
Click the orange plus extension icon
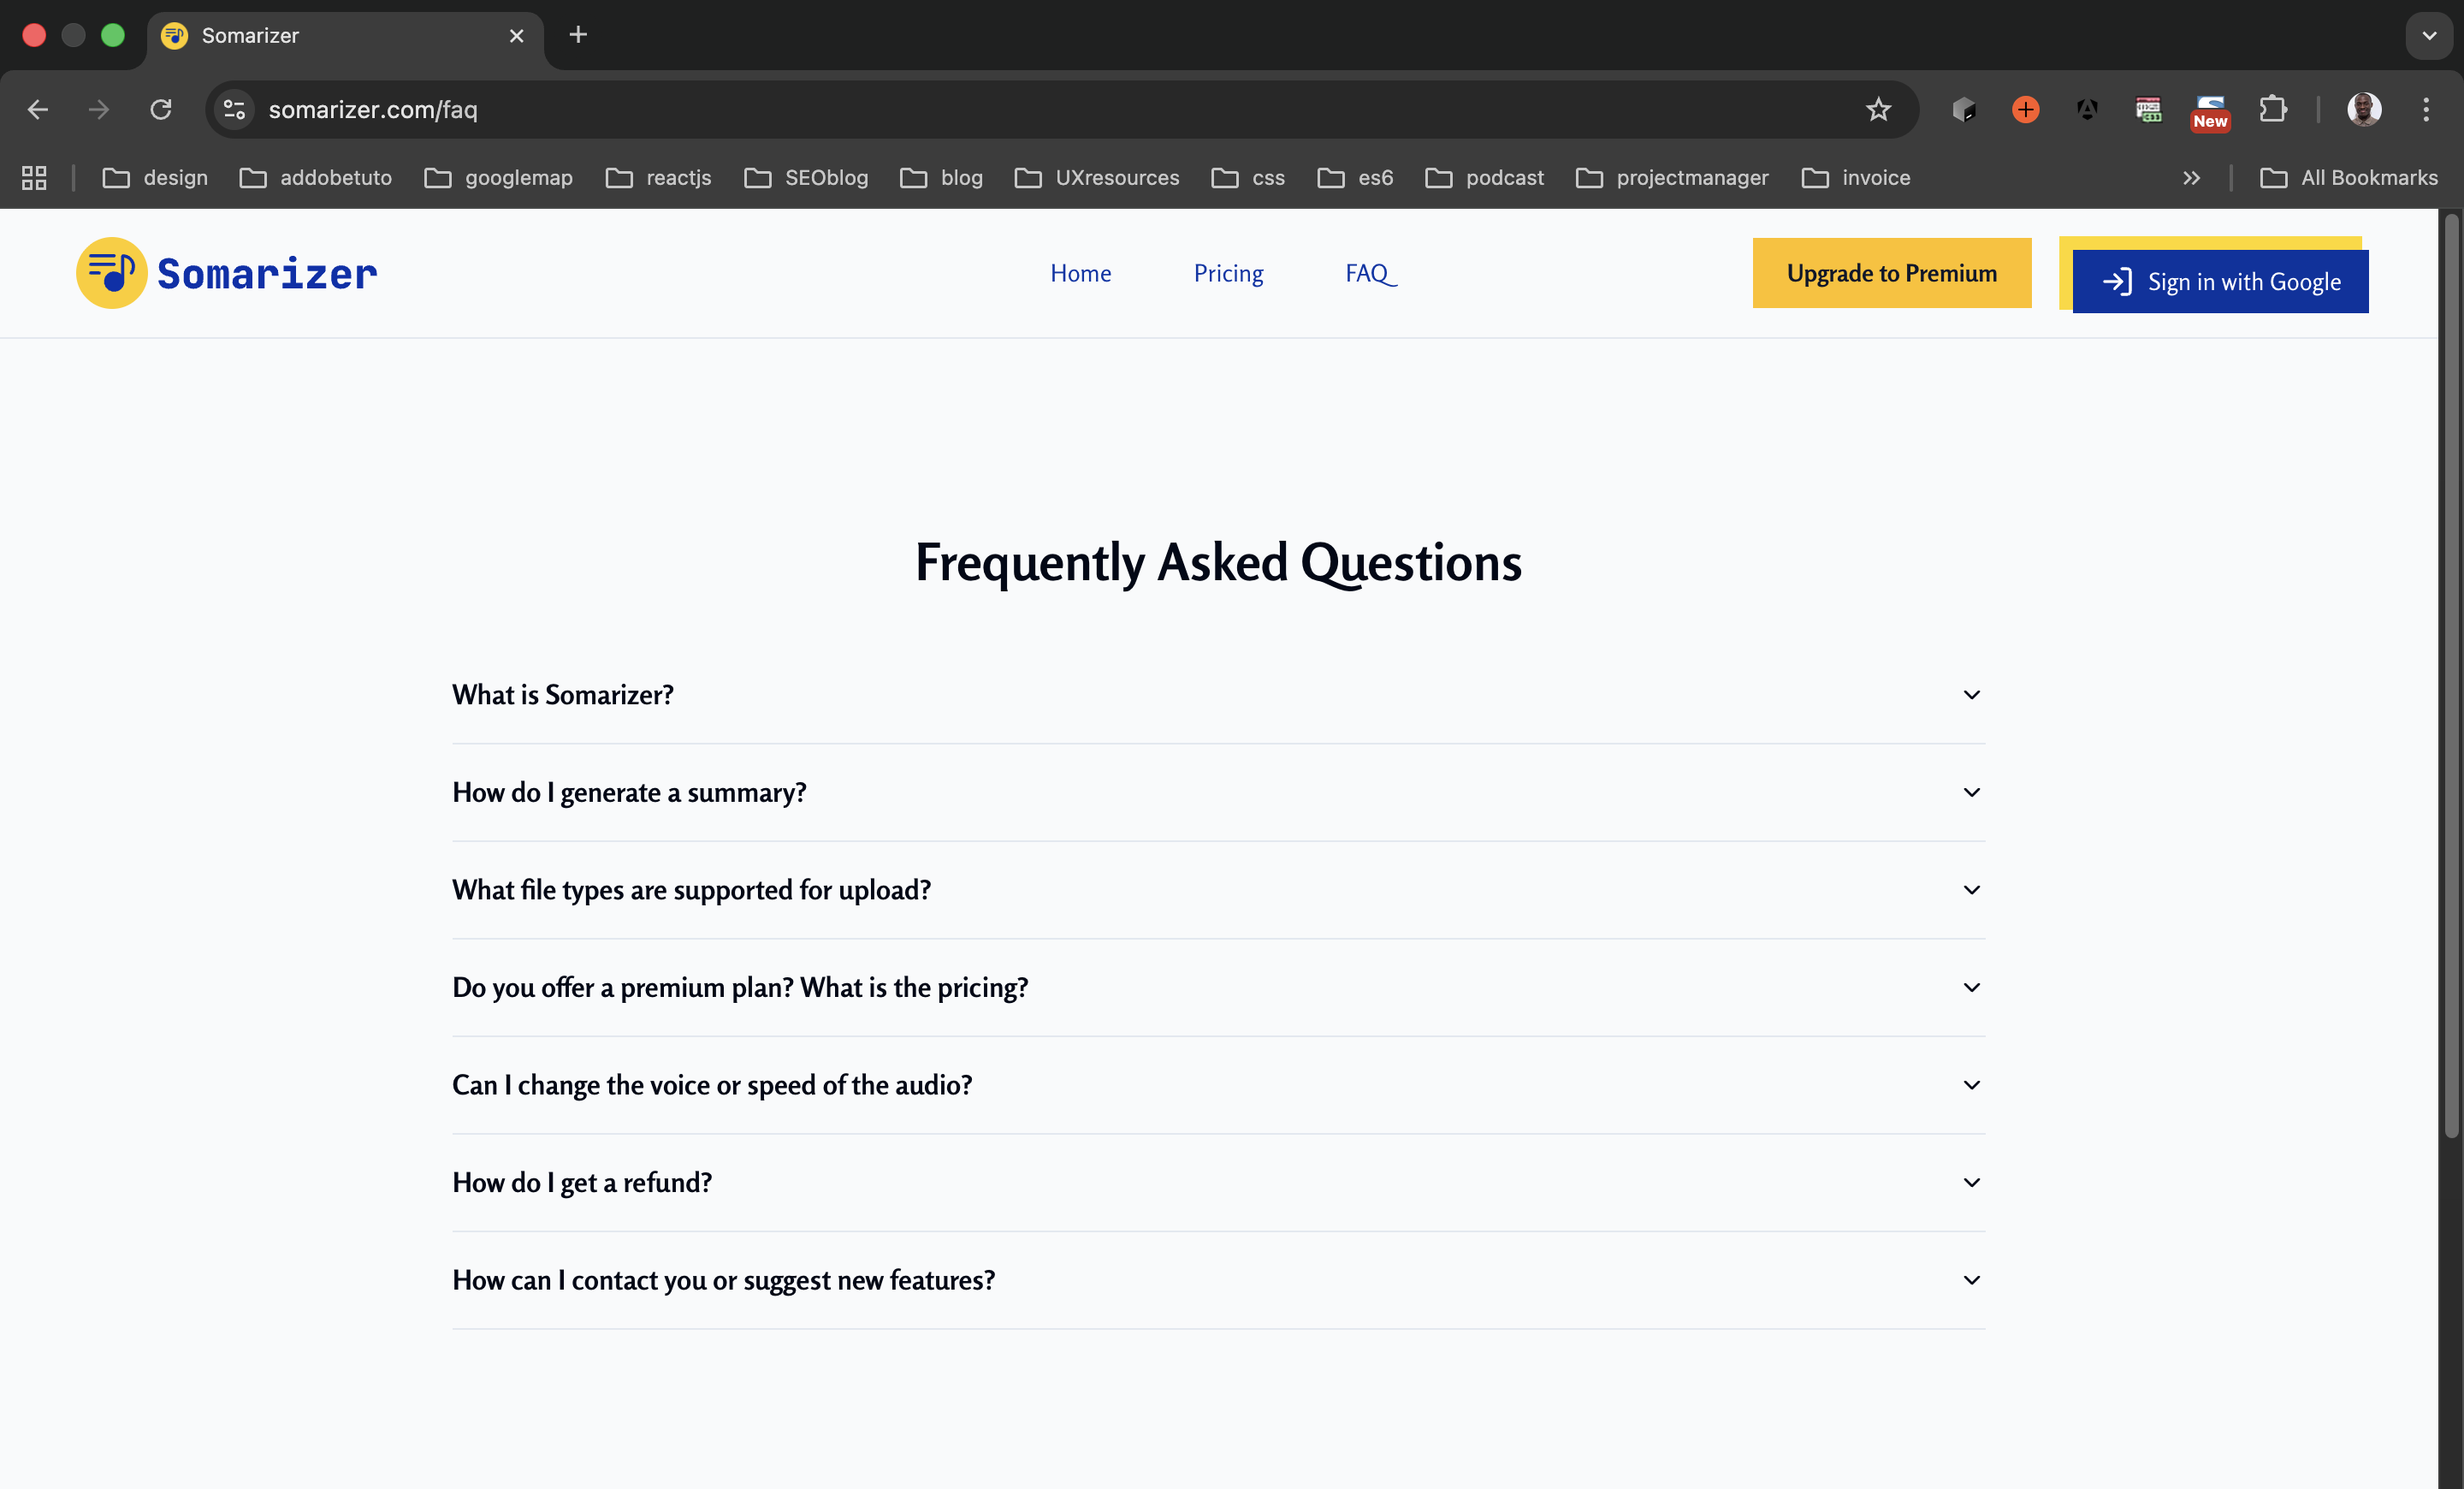tap(2024, 110)
